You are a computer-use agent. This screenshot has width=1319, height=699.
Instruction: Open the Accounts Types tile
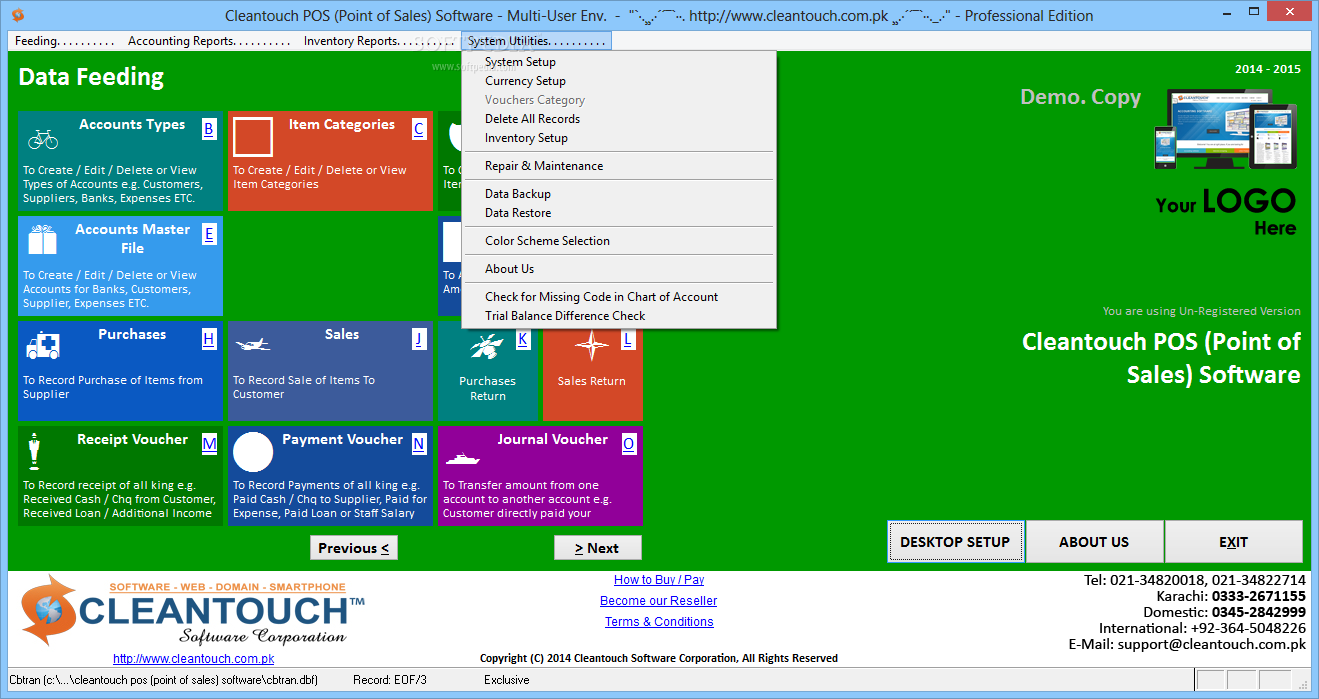(x=120, y=161)
